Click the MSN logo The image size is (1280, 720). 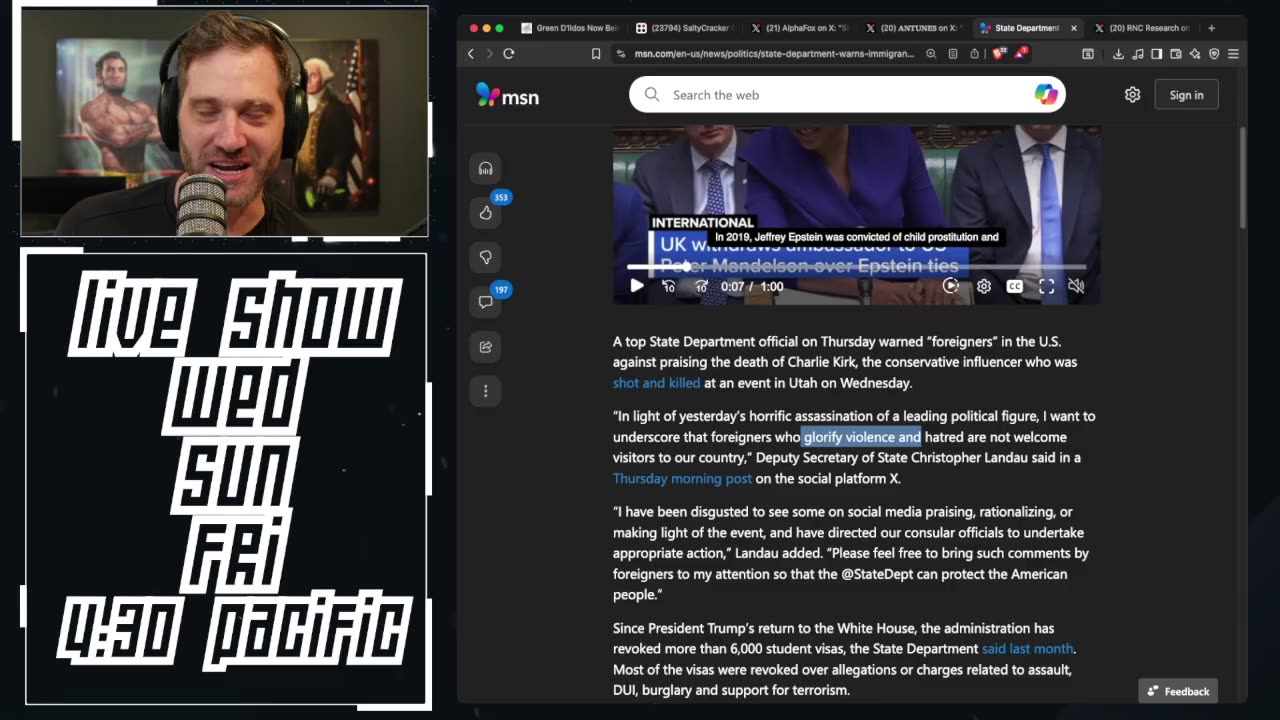tap(507, 95)
